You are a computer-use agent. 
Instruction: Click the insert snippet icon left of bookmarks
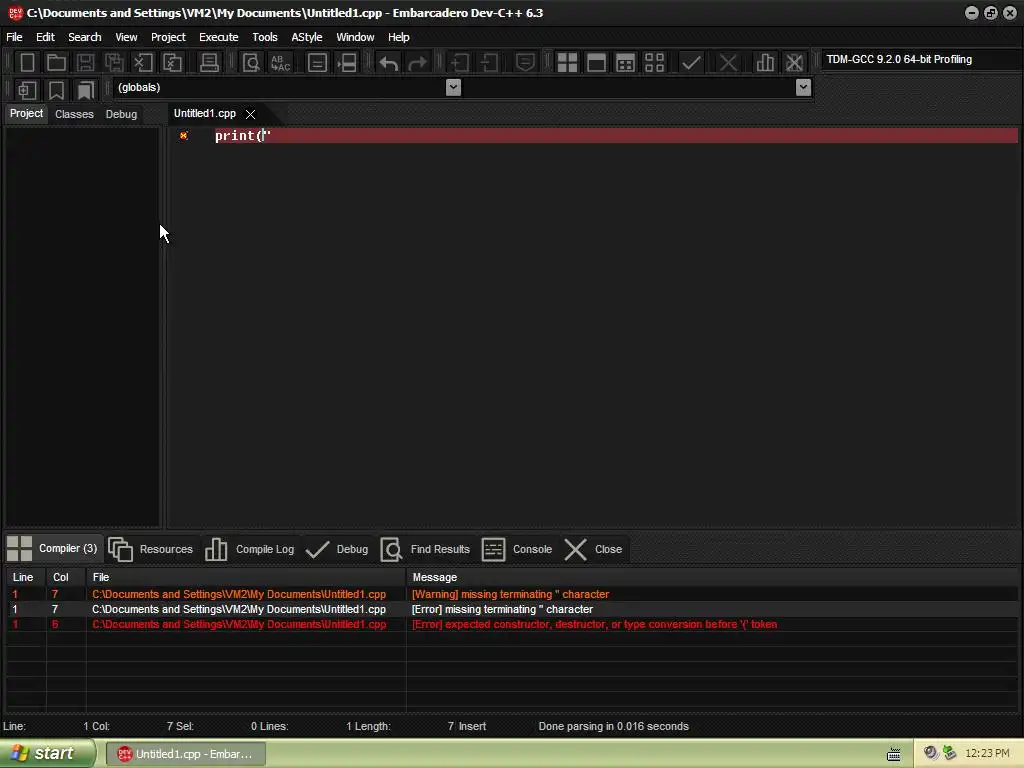27,89
